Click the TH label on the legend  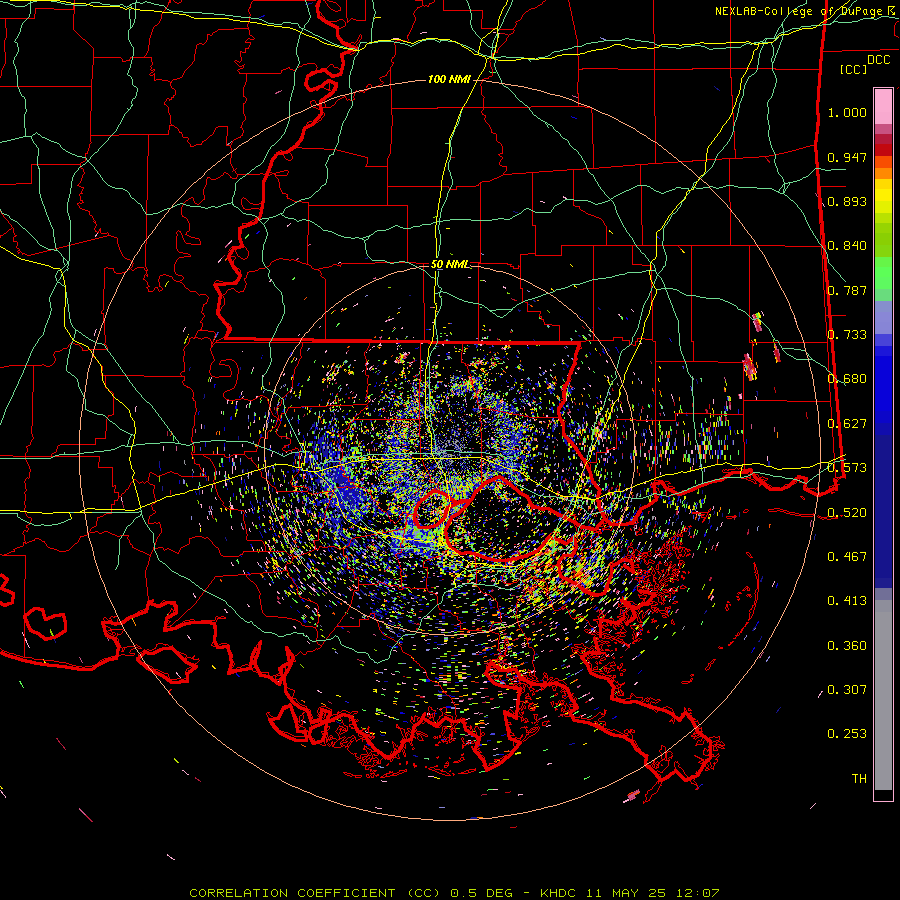click(859, 779)
